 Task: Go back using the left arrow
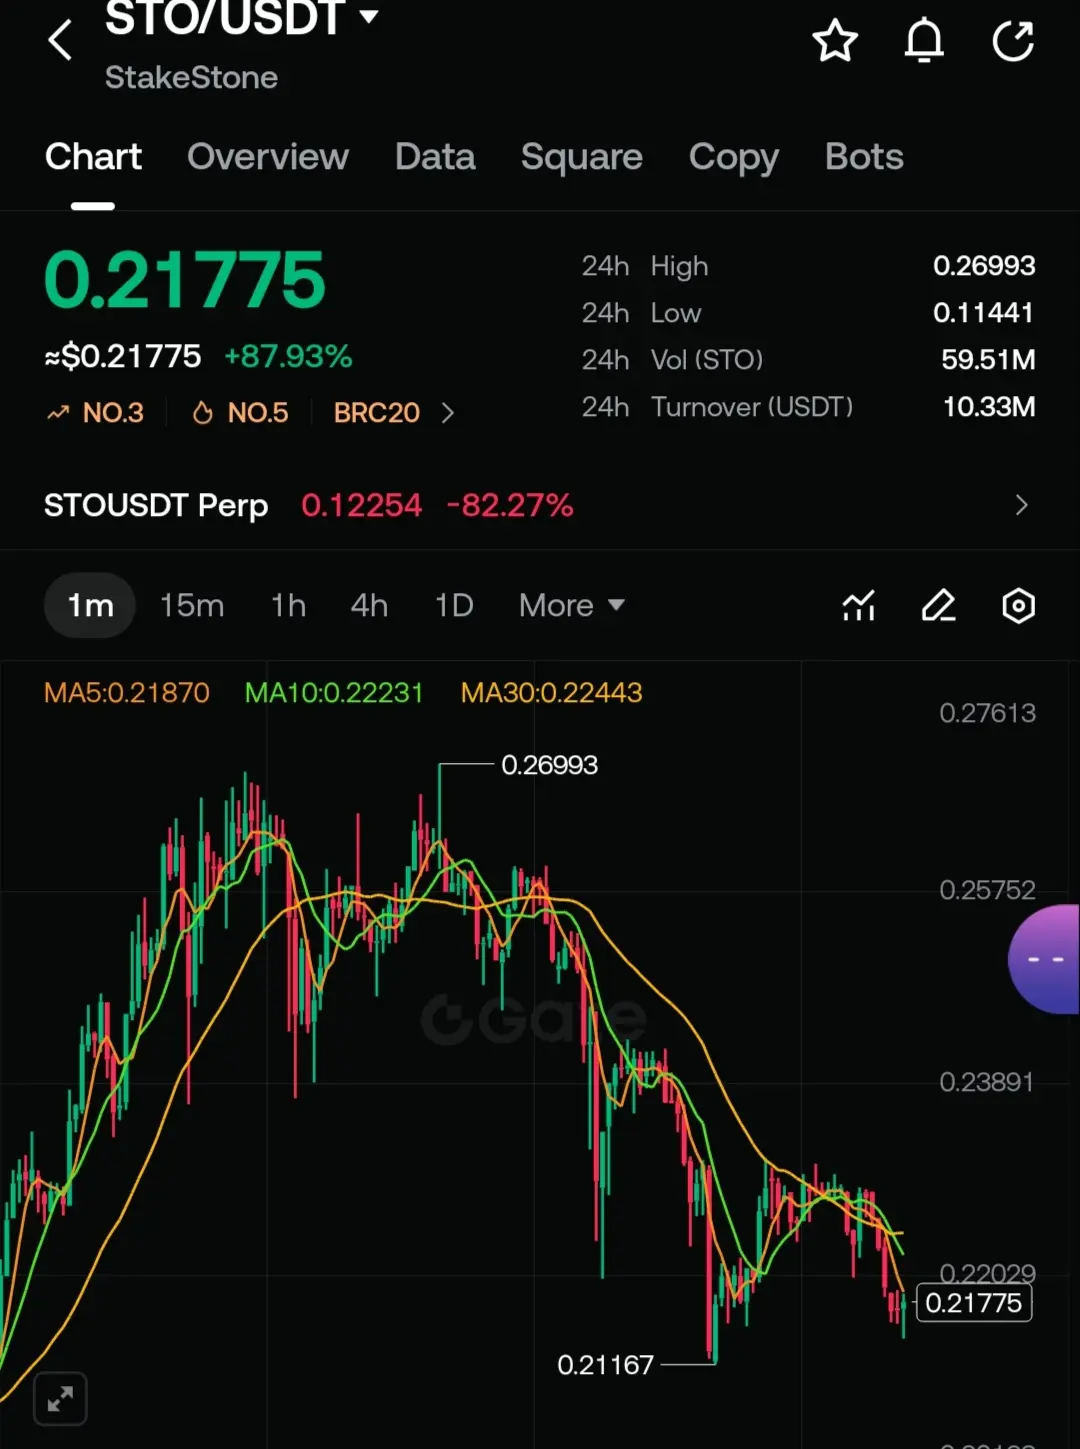click(60, 41)
